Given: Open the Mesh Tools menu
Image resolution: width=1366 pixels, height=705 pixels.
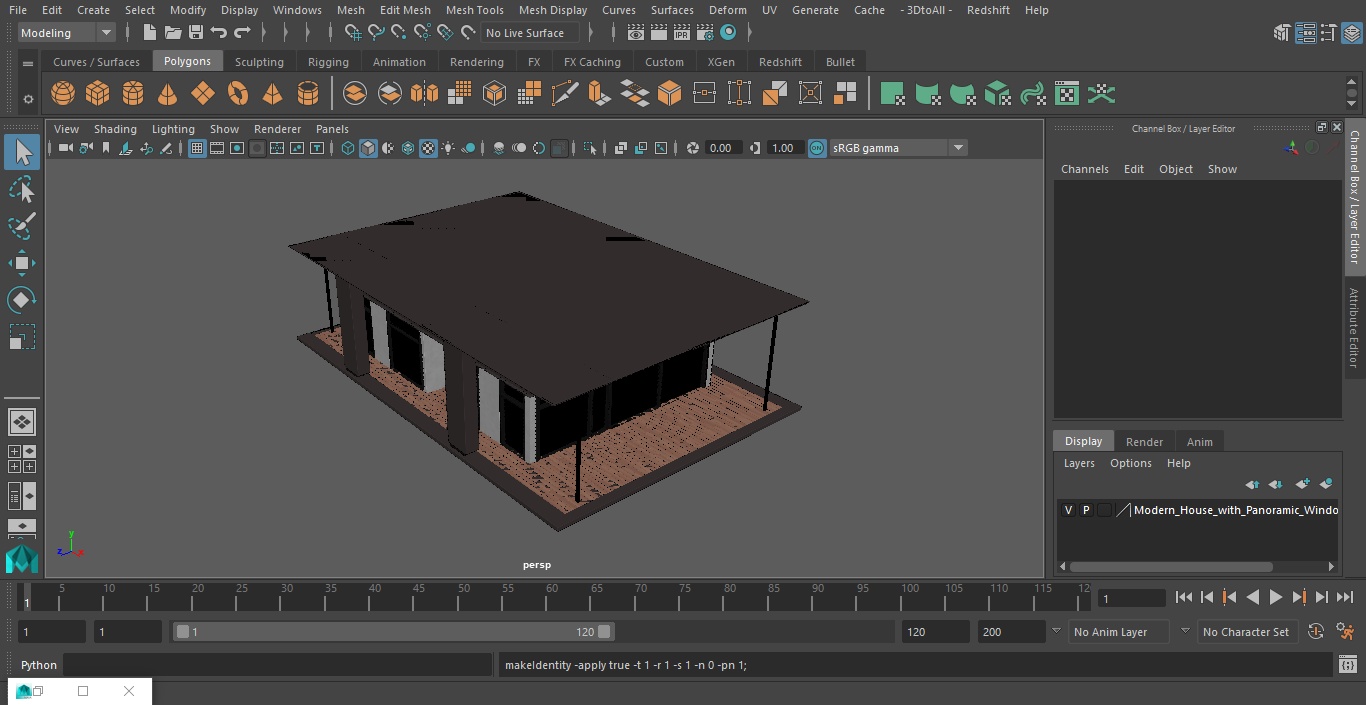Looking at the screenshot, I should (474, 10).
